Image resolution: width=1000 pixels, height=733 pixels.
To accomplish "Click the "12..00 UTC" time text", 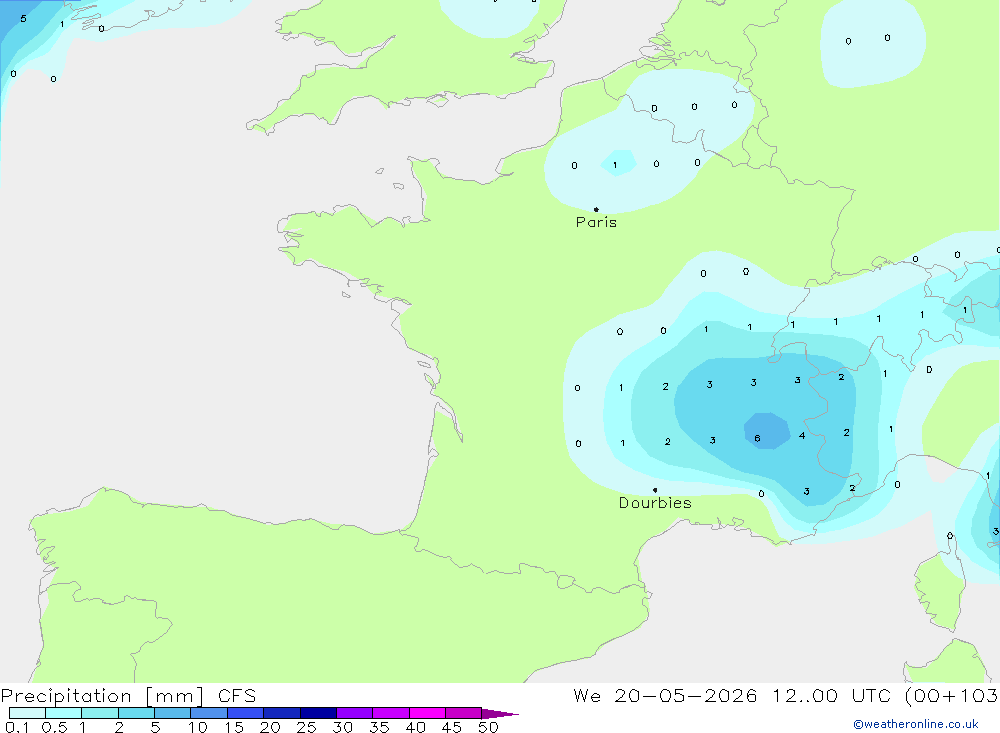I will coord(831,695).
